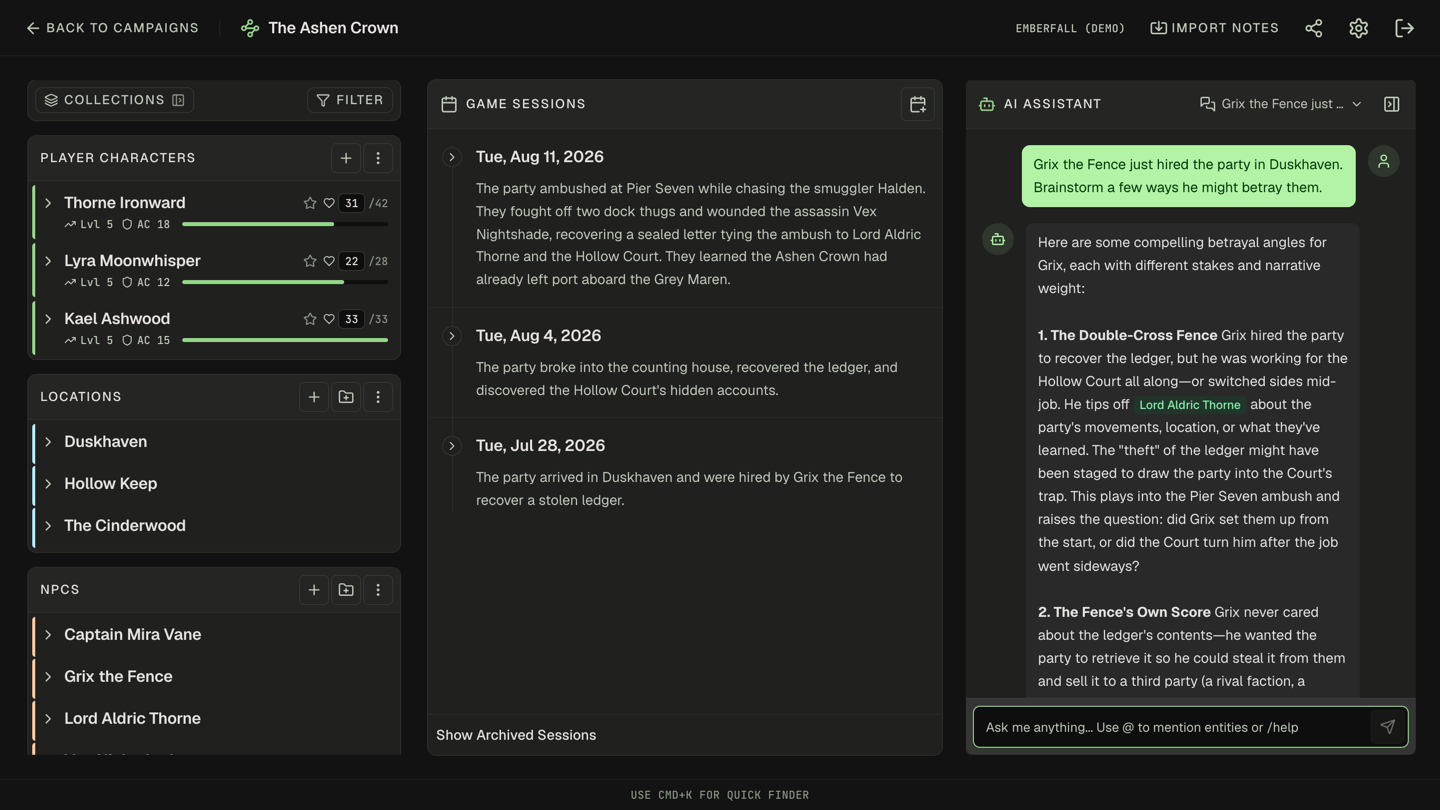Click Lyra Moonwhisper's HP progress bar

[x=285, y=283]
